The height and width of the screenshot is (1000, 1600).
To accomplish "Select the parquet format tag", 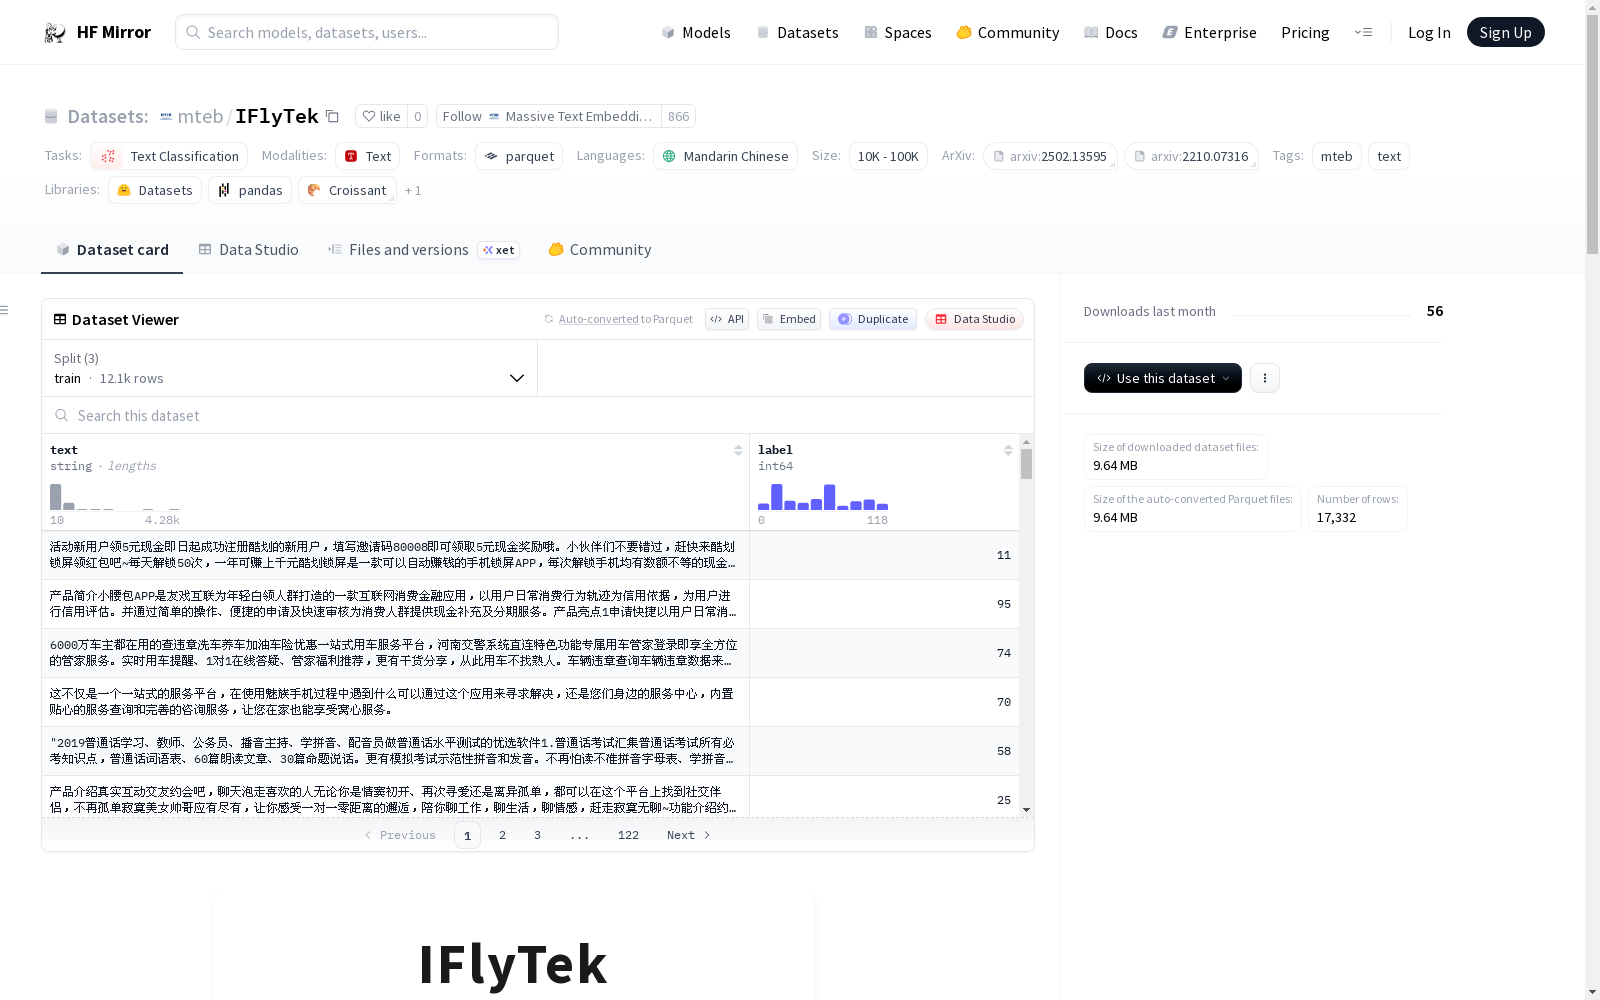I will tap(519, 156).
